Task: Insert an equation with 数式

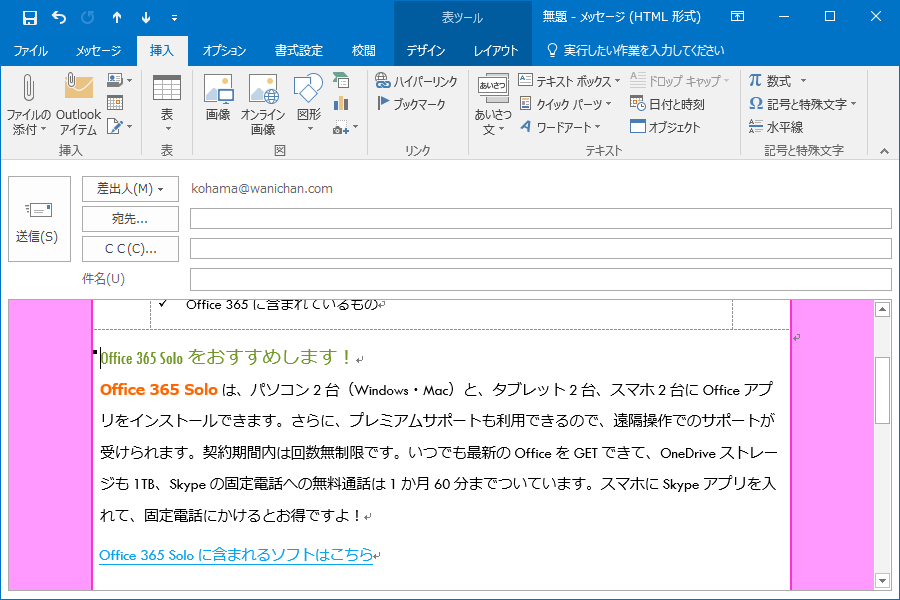Action: 777,81
